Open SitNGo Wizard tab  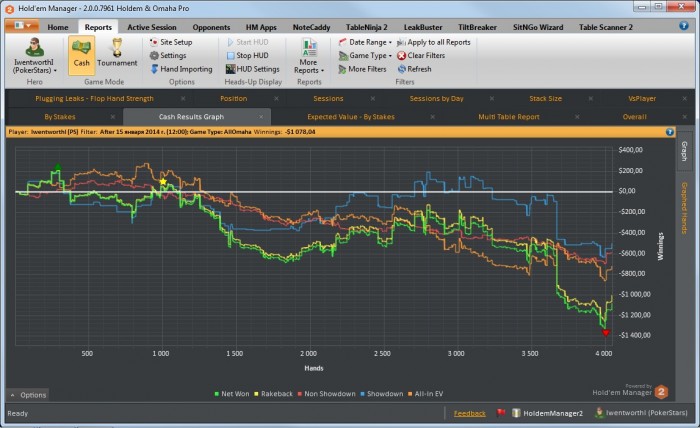point(538,27)
